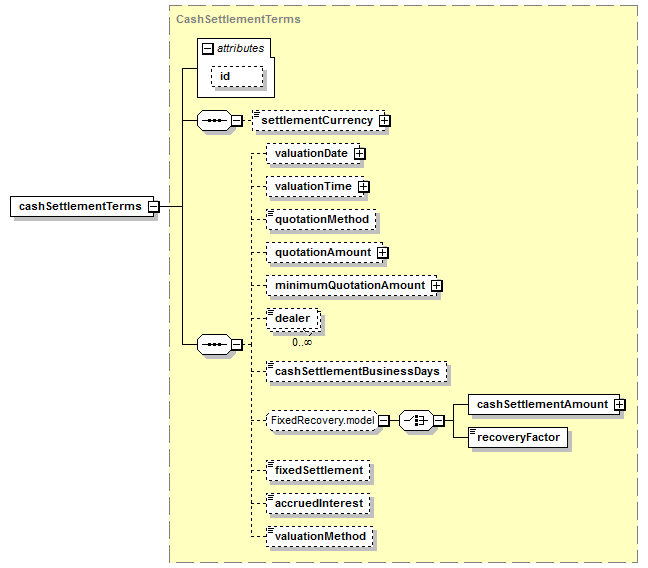Collapse the sequence compositor before settlementCurrency

236,120
